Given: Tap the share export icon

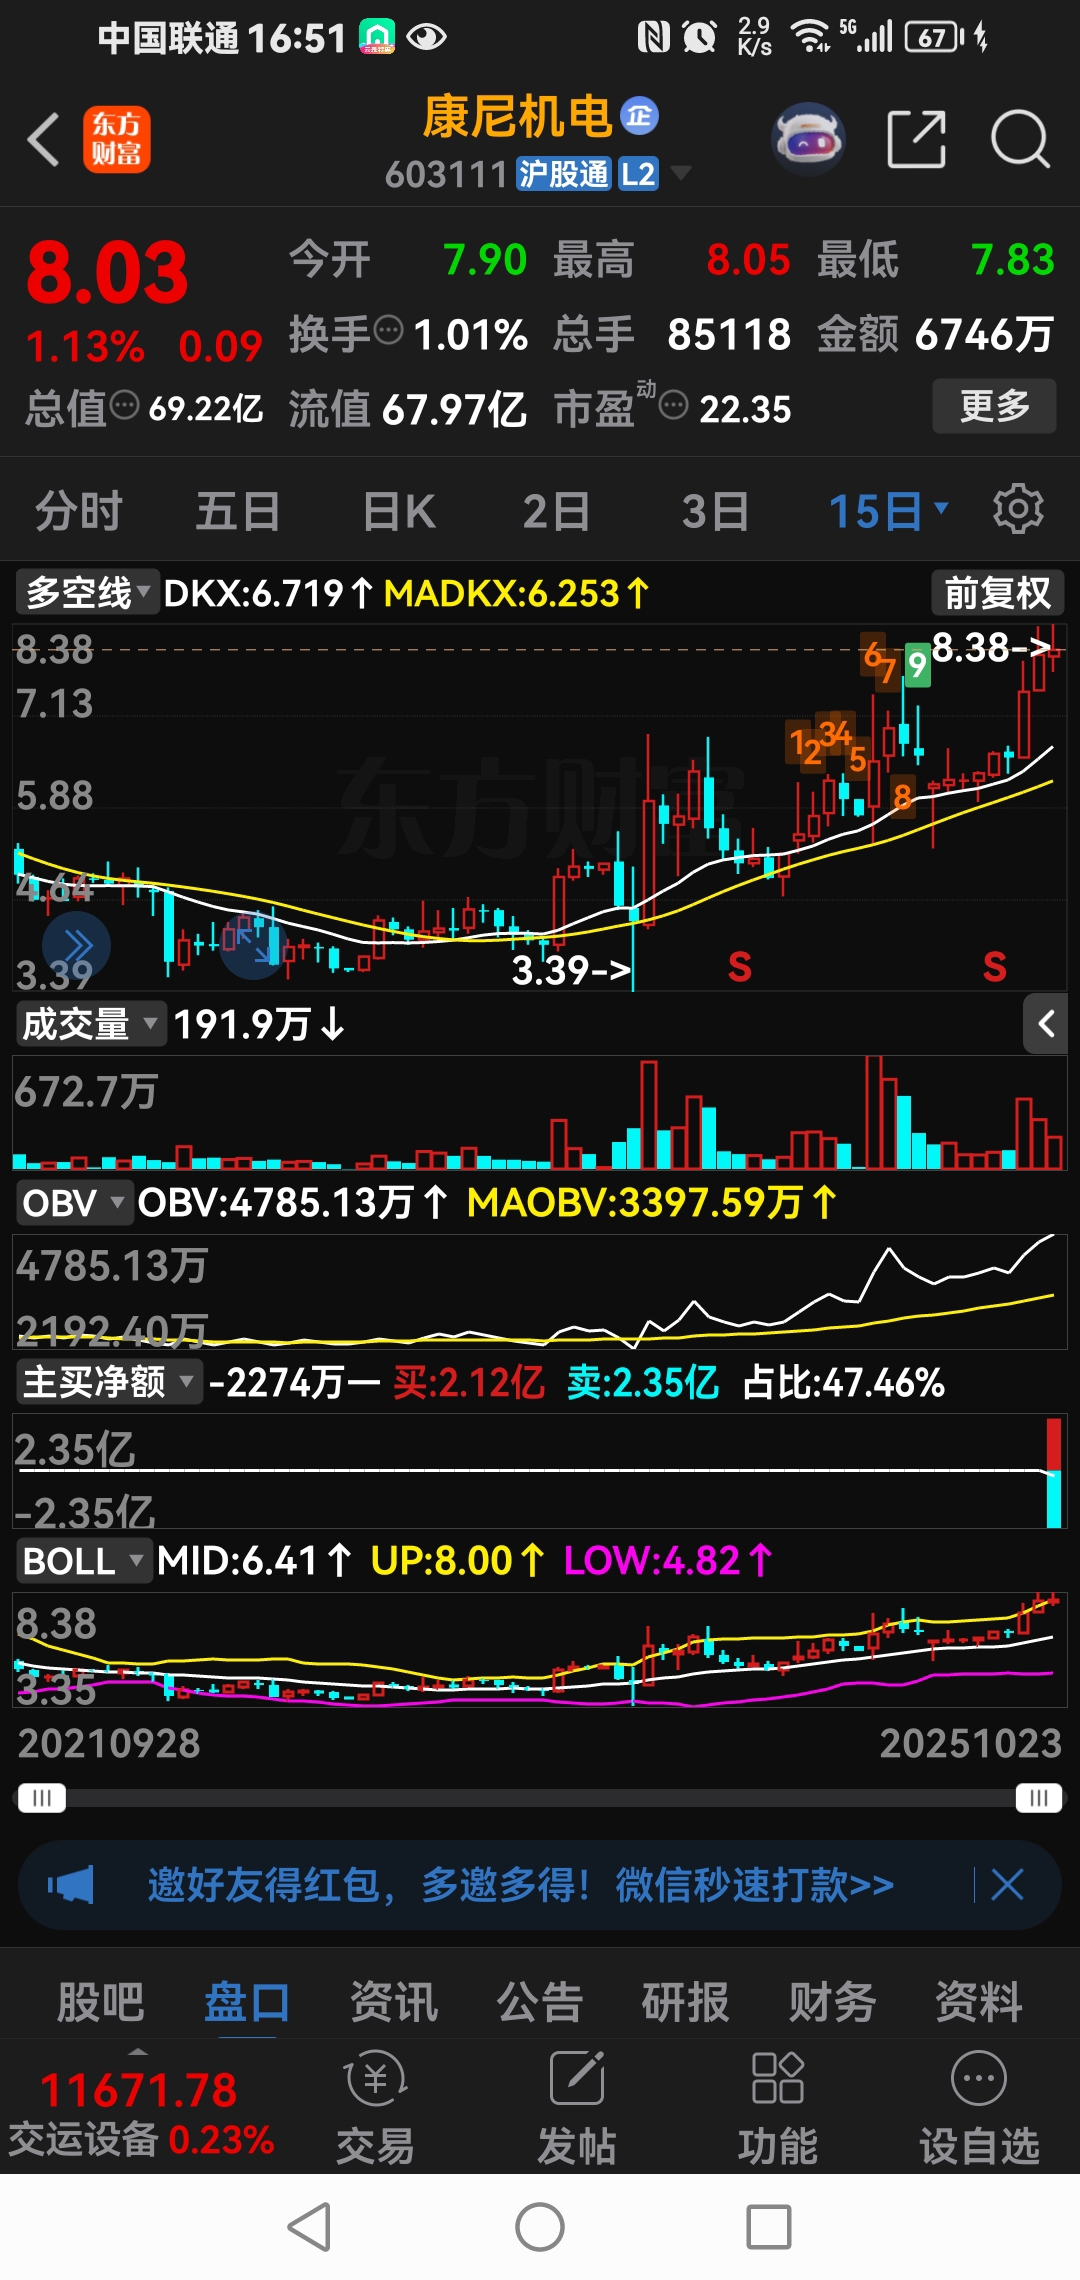Looking at the screenshot, I should 917,139.
